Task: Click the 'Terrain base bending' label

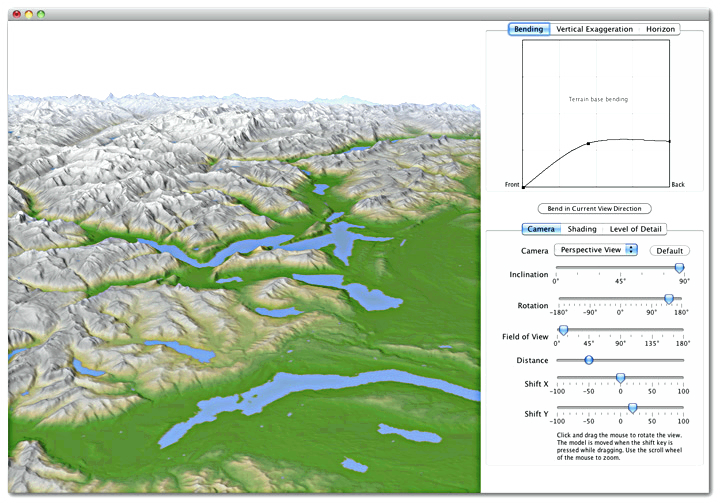Action: pos(598,99)
